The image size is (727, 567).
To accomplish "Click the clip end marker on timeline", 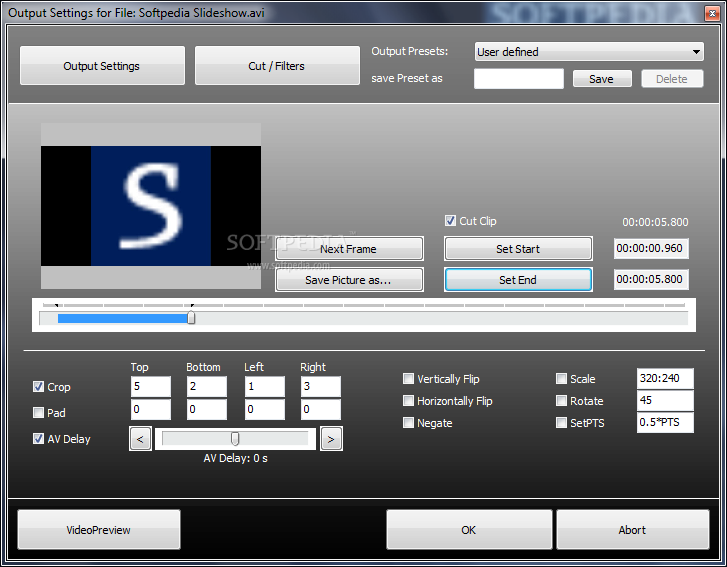I will pos(192,306).
